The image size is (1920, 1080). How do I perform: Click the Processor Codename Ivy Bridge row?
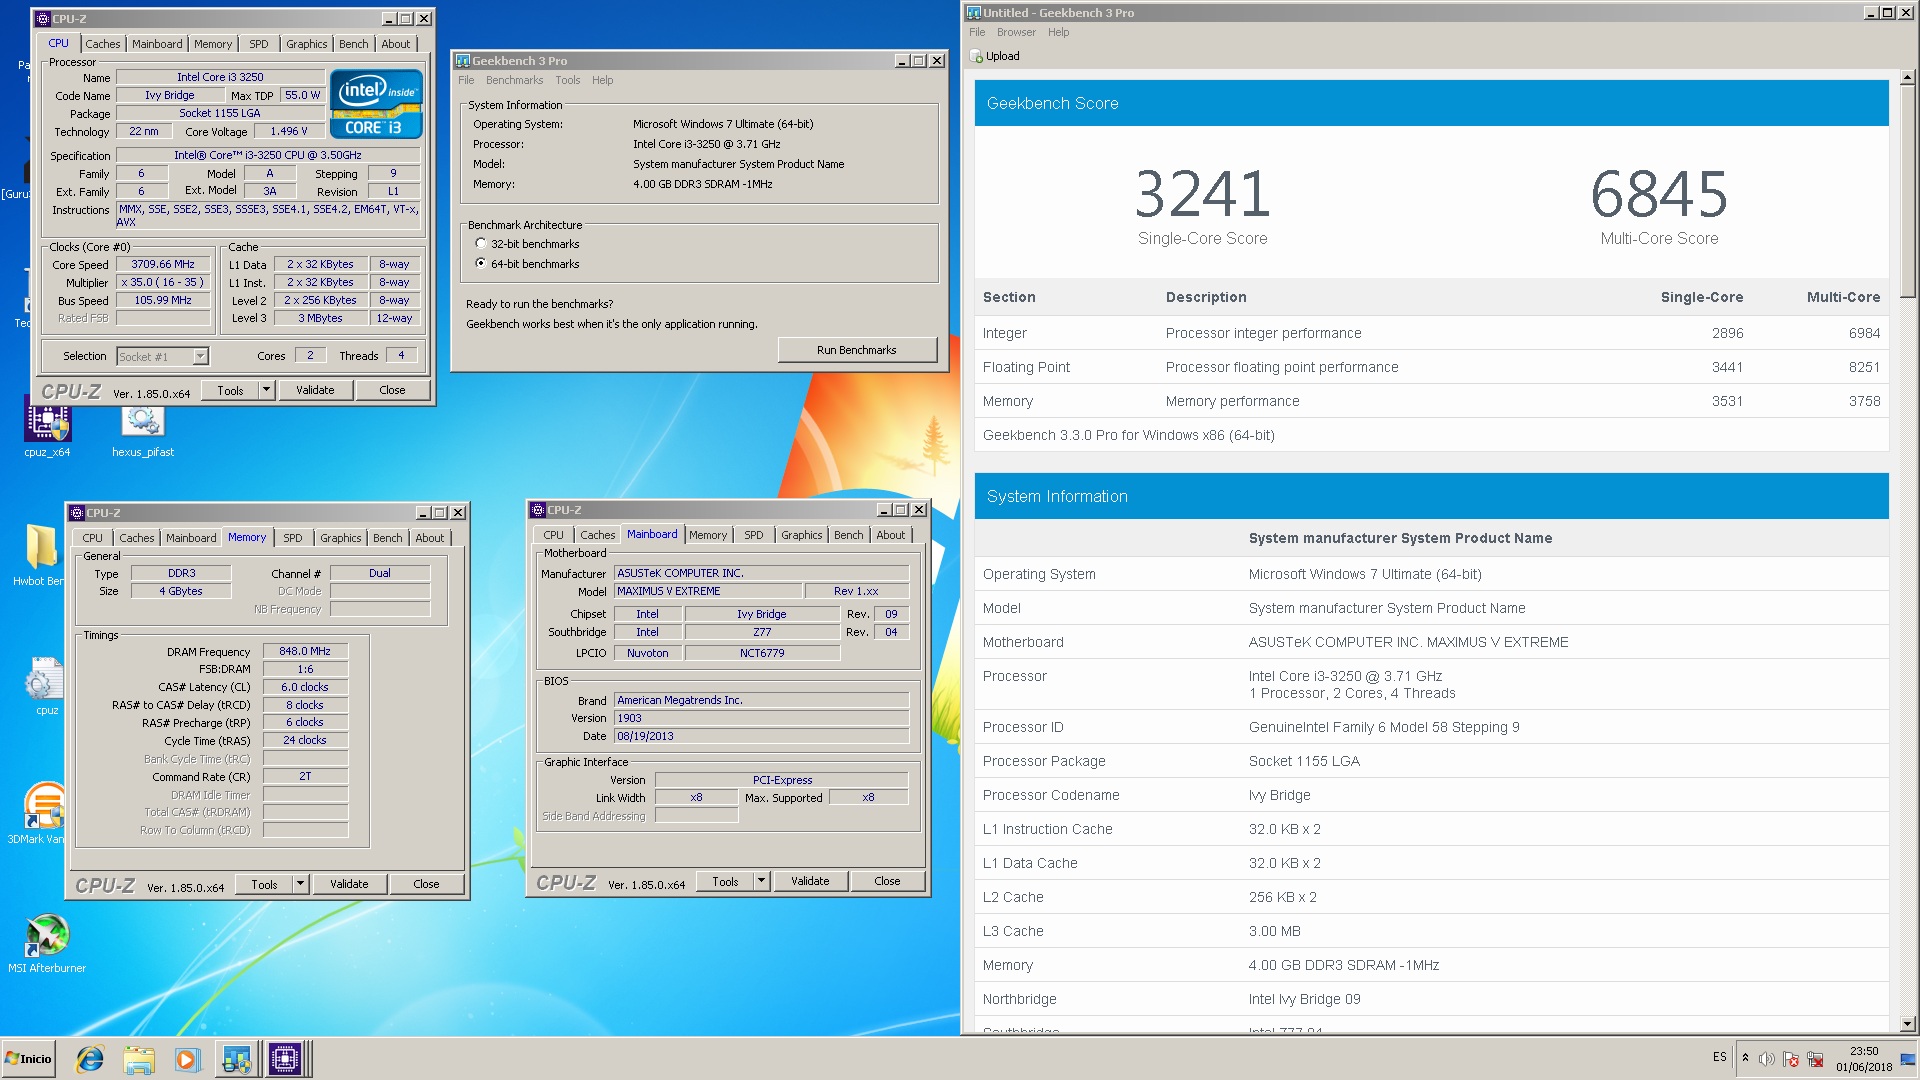click(1431, 795)
